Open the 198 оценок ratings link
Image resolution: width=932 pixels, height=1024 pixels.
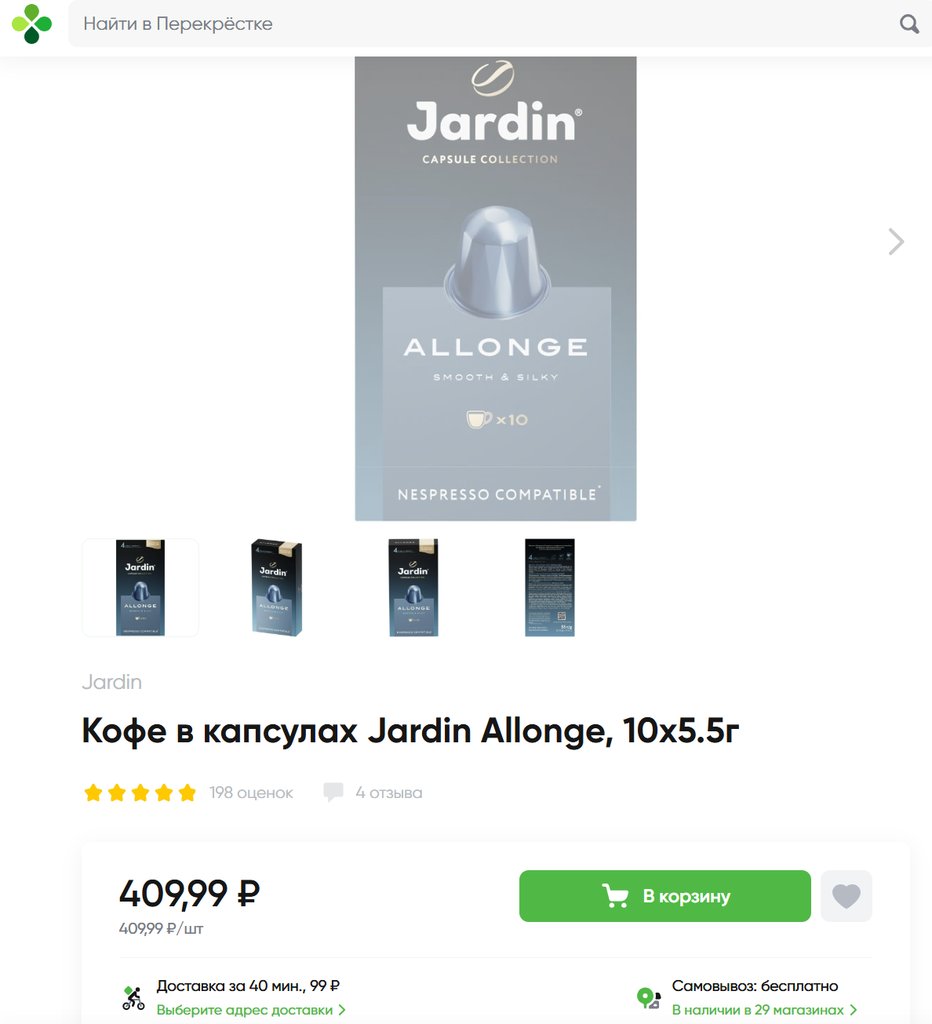tap(251, 793)
